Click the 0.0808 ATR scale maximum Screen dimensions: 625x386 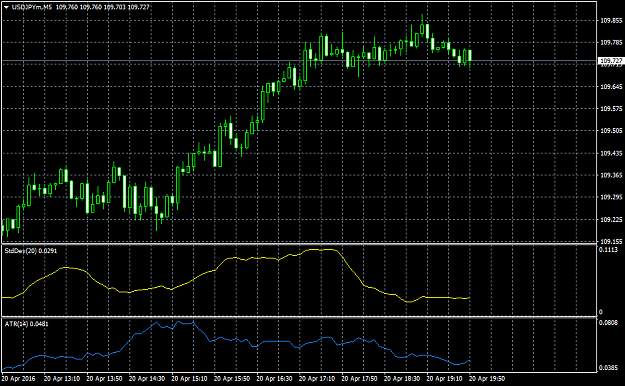(x=608, y=323)
